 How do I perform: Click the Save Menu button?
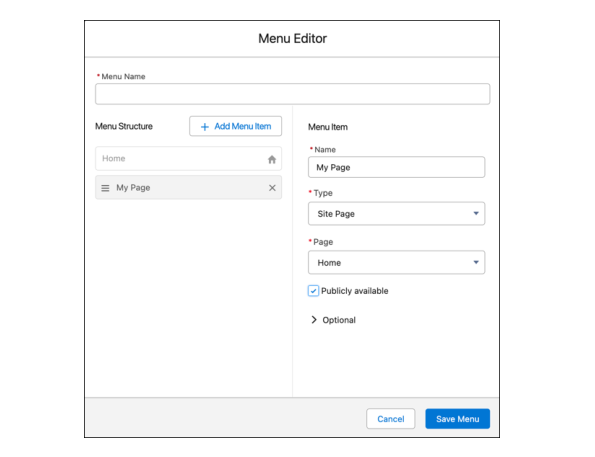457,419
